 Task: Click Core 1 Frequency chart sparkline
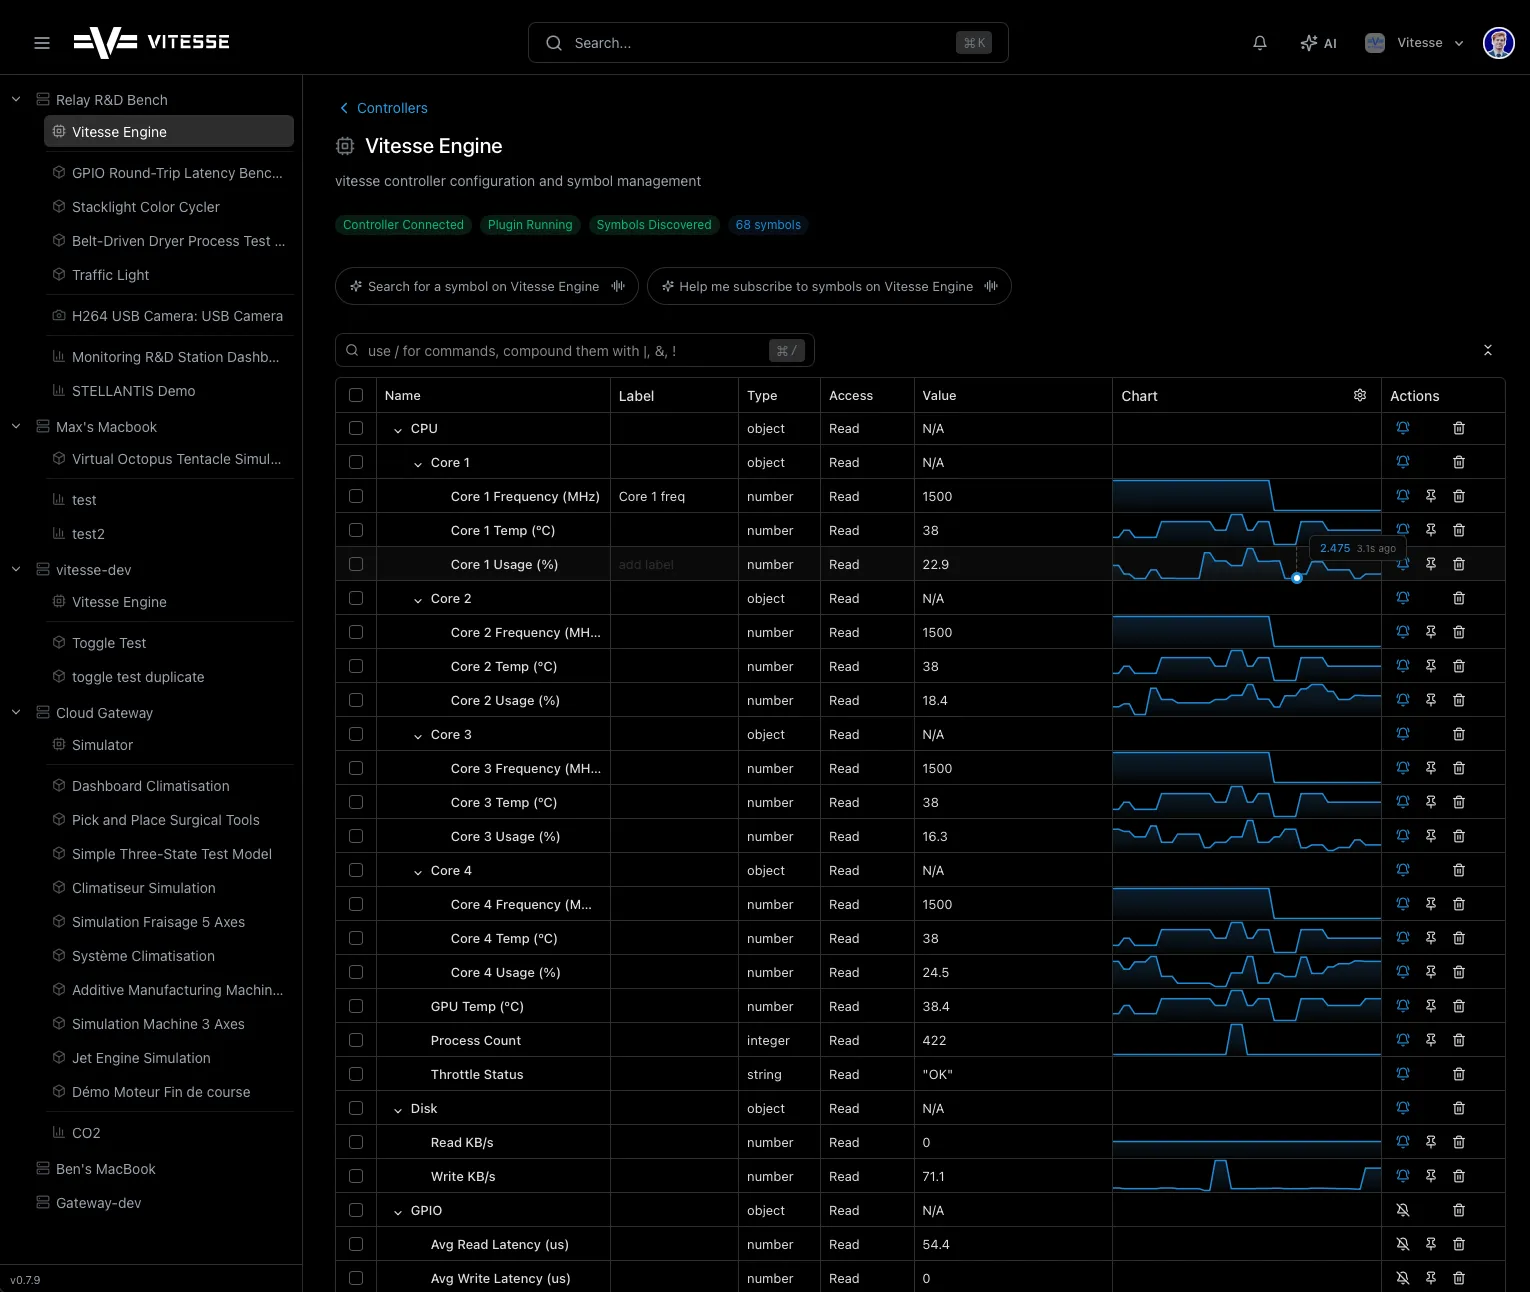click(x=1246, y=496)
